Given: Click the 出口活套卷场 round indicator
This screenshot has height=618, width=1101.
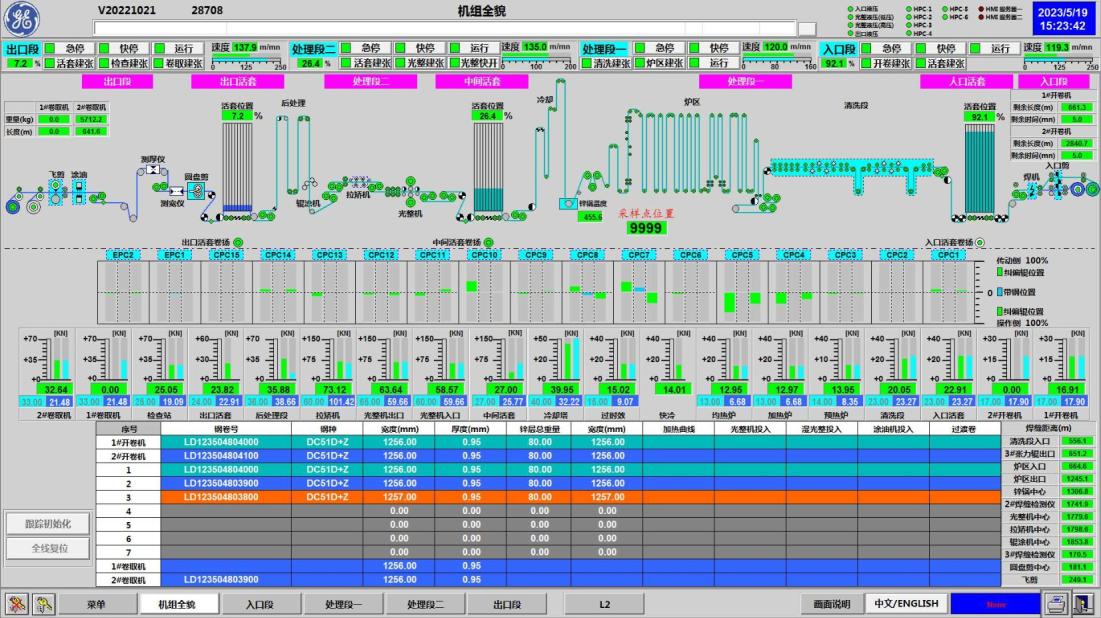Looking at the screenshot, I should tap(238, 242).
